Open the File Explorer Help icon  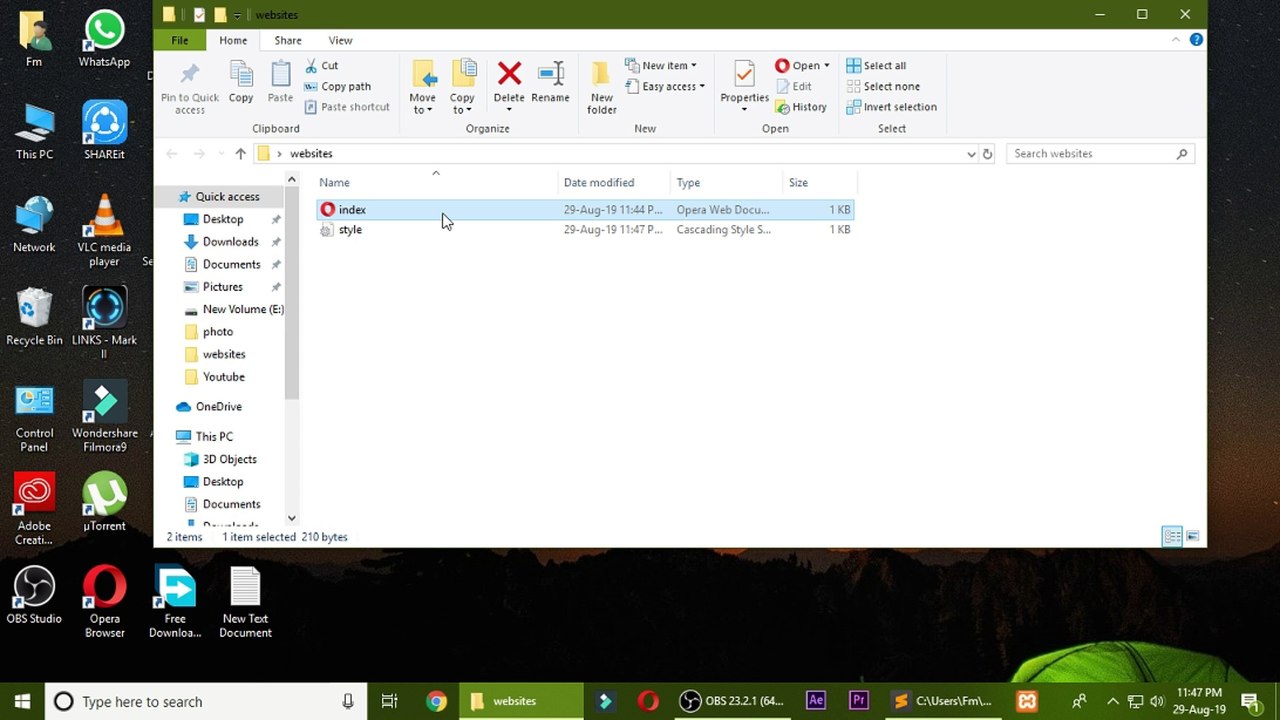(x=1196, y=40)
